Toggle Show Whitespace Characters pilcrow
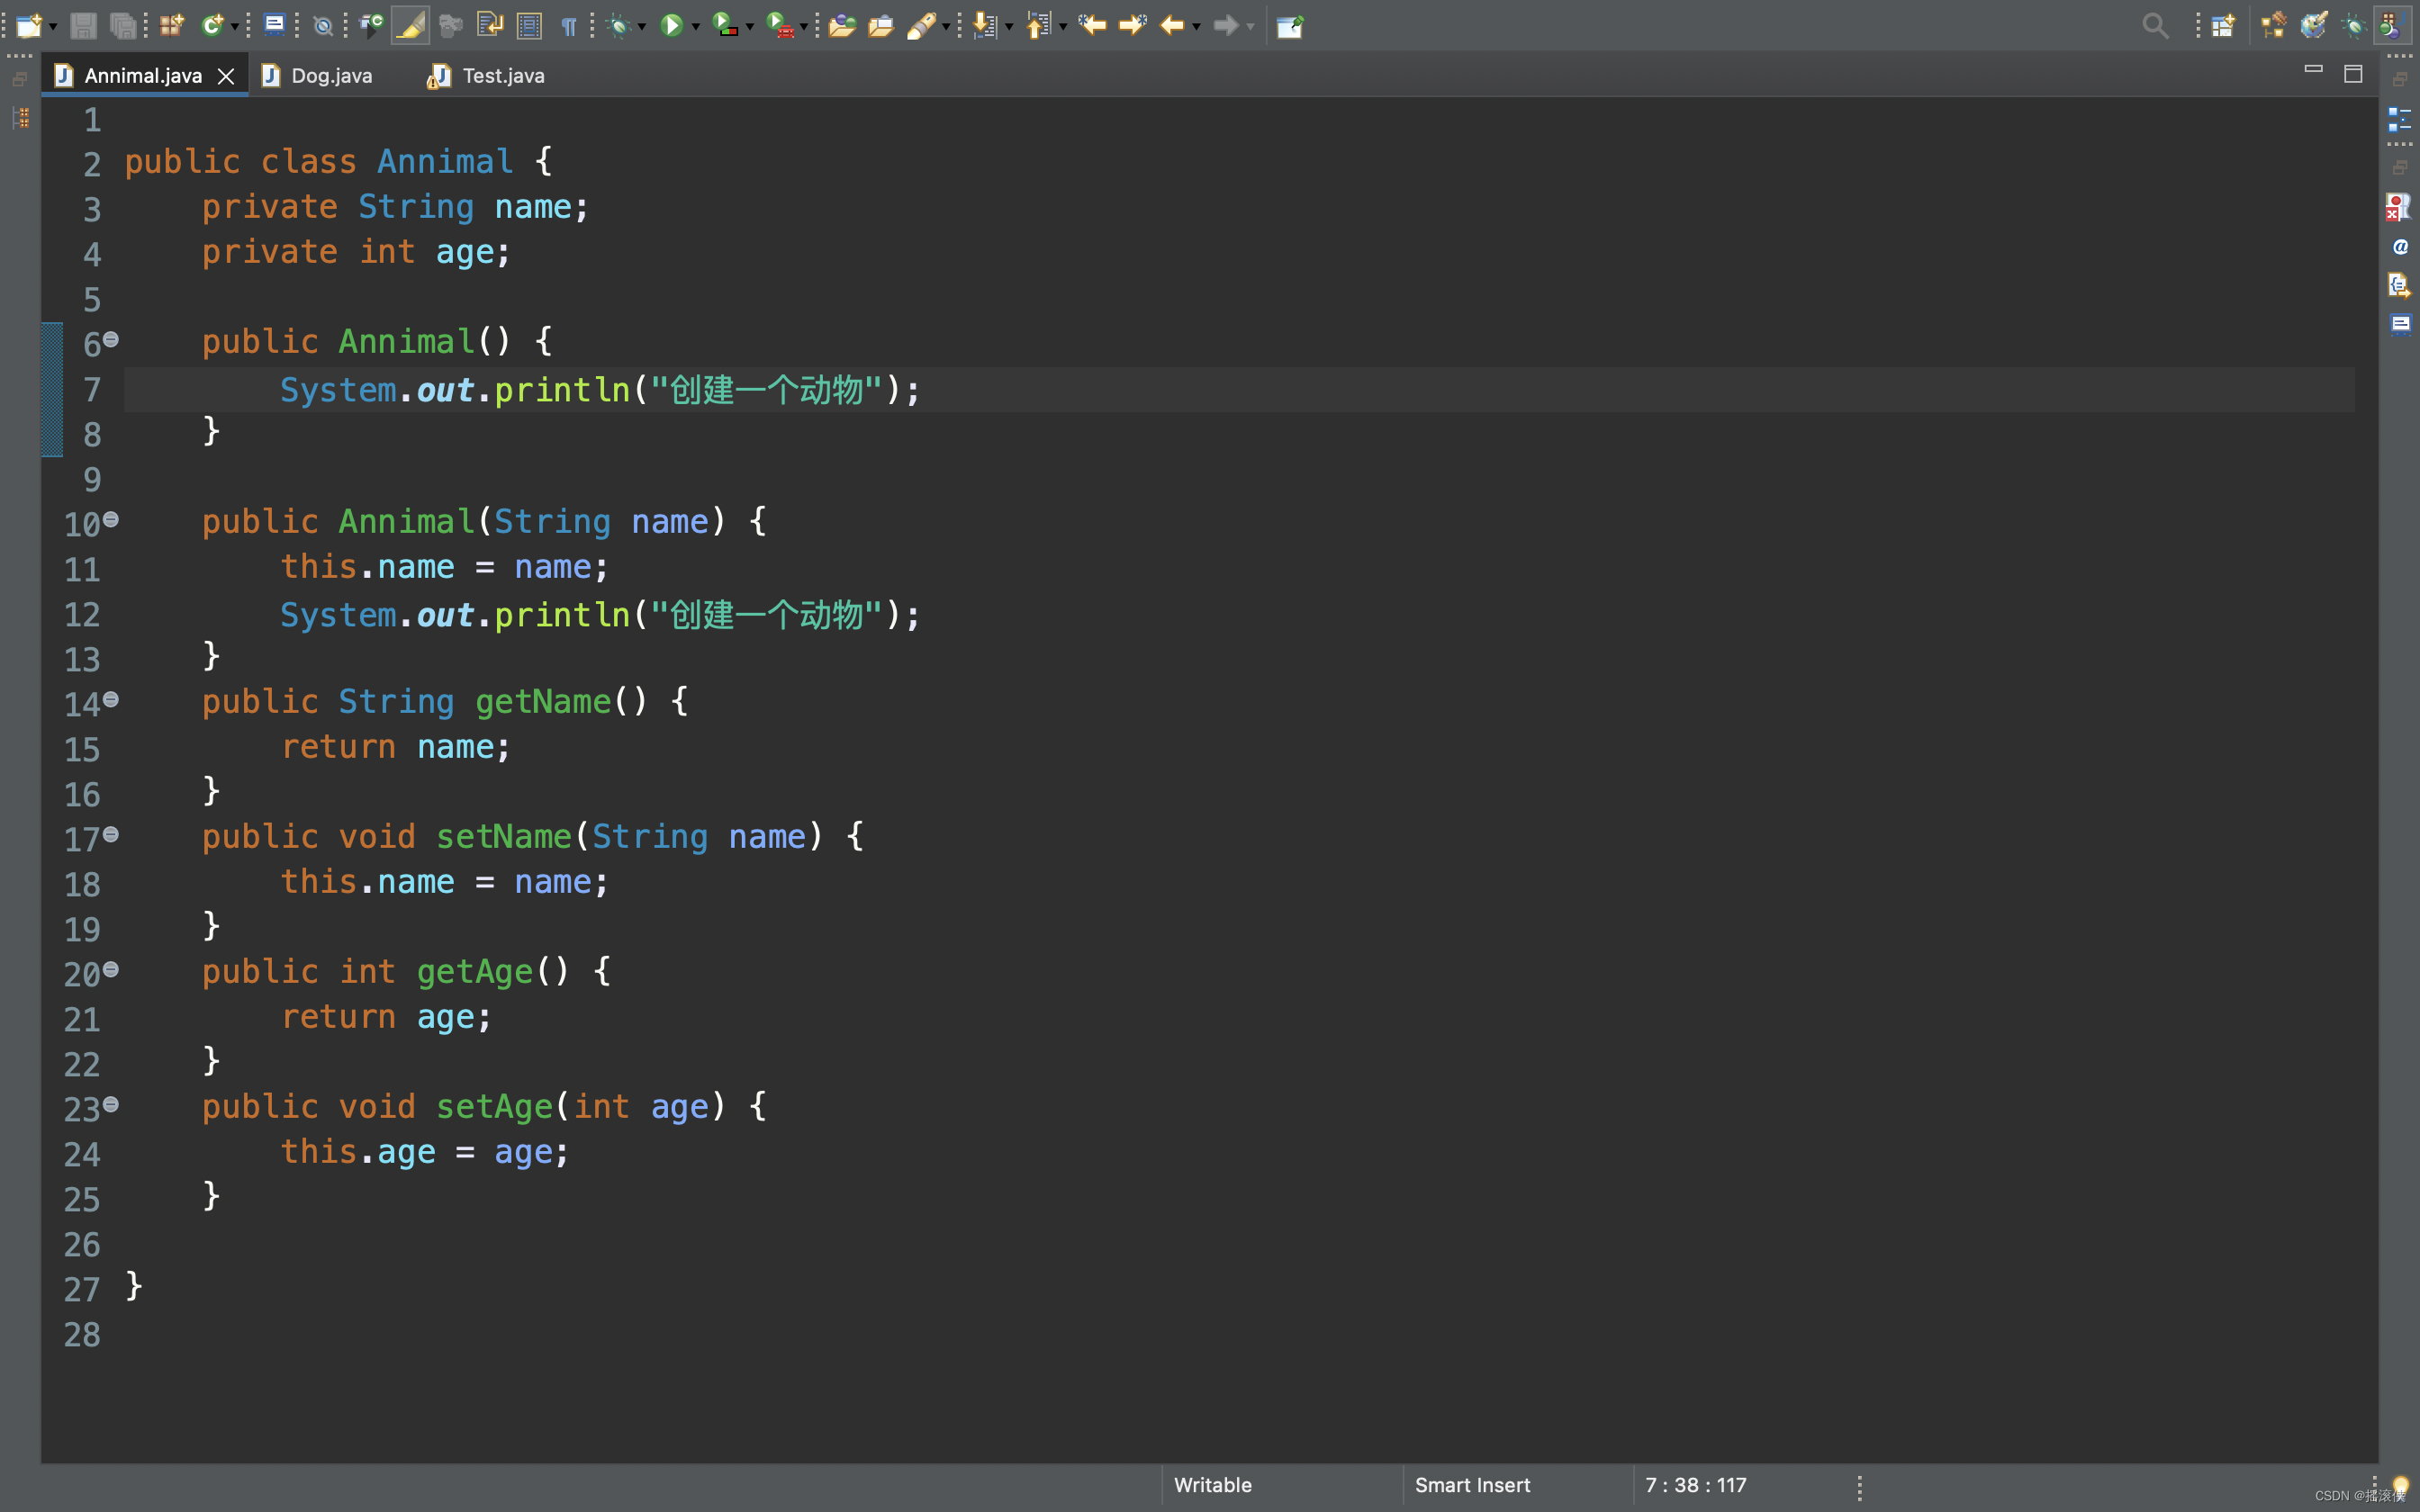Image resolution: width=2420 pixels, height=1512 pixels. pyautogui.click(x=569, y=25)
